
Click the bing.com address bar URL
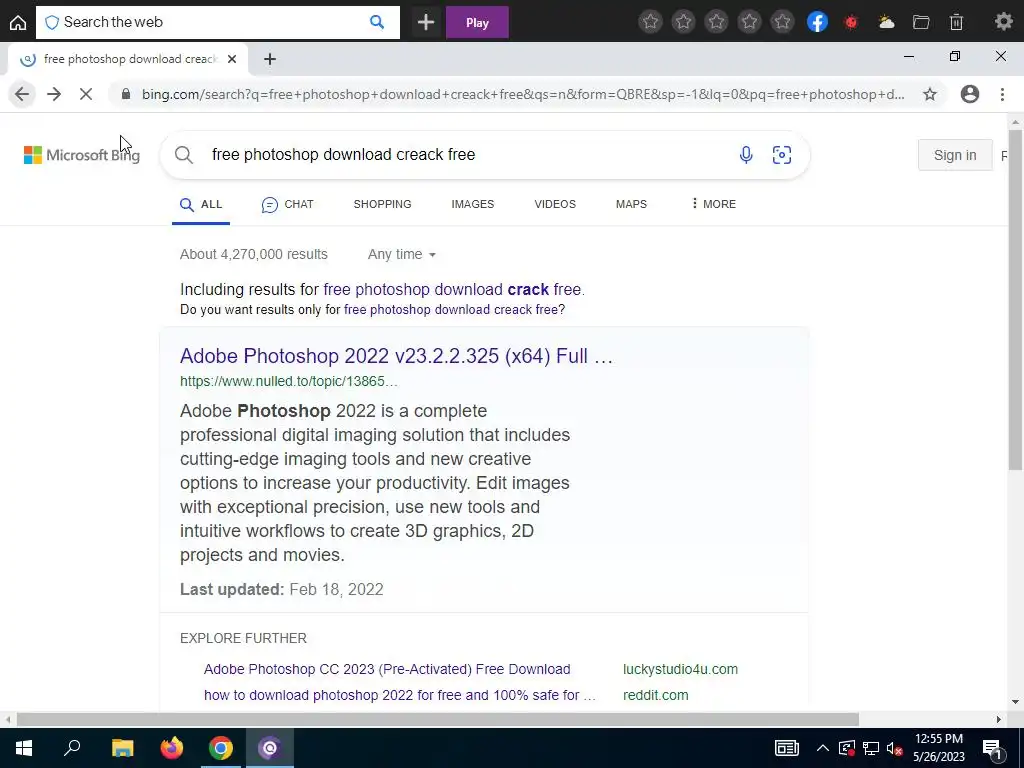(522, 94)
